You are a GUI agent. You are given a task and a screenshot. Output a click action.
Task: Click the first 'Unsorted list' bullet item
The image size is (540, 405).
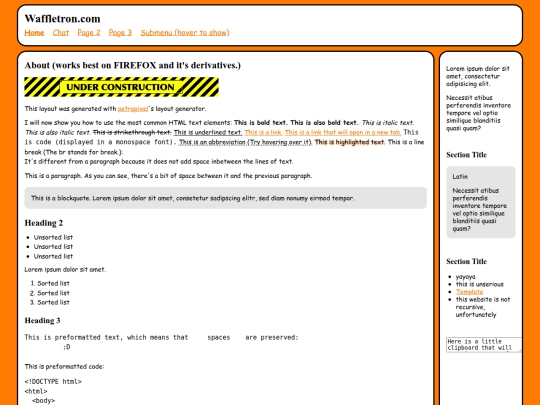(53, 237)
